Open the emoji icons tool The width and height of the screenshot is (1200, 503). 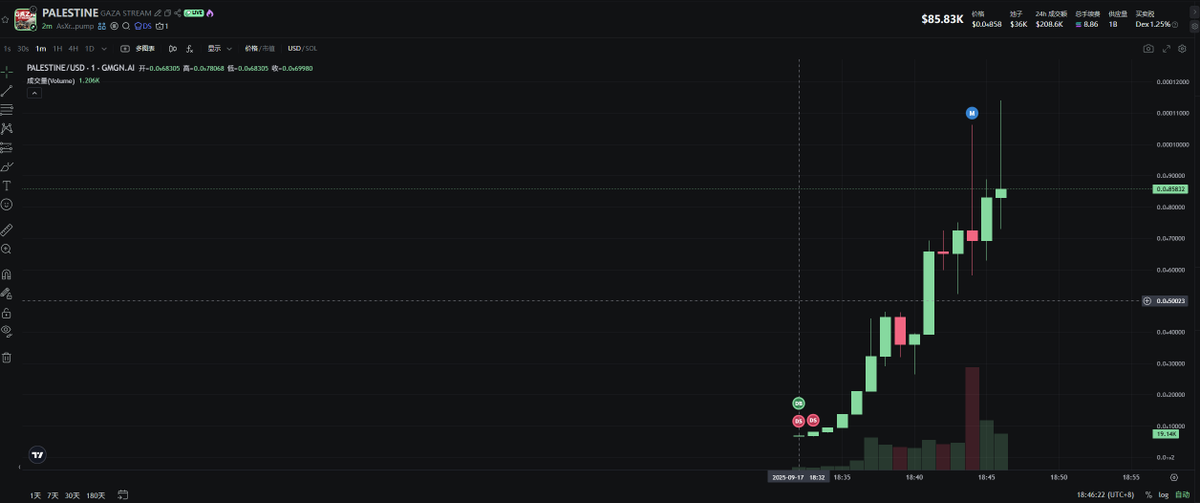click(6, 204)
